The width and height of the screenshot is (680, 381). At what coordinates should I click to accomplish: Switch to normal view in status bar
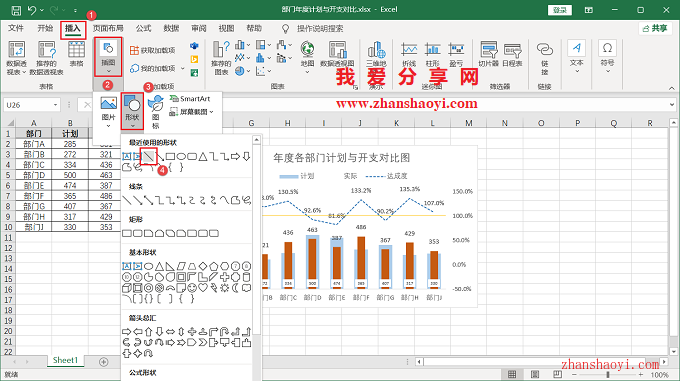[x=512, y=374]
